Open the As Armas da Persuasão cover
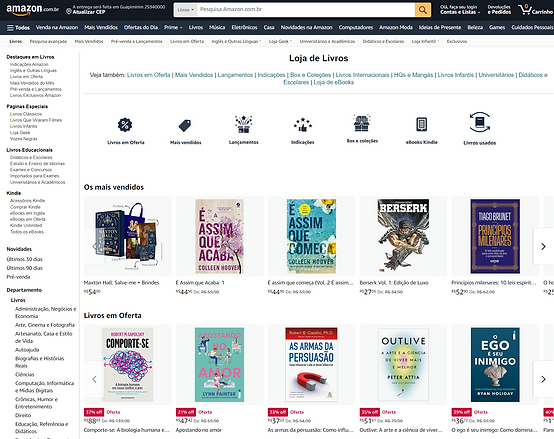554x439 pixels. tap(311, 364)
